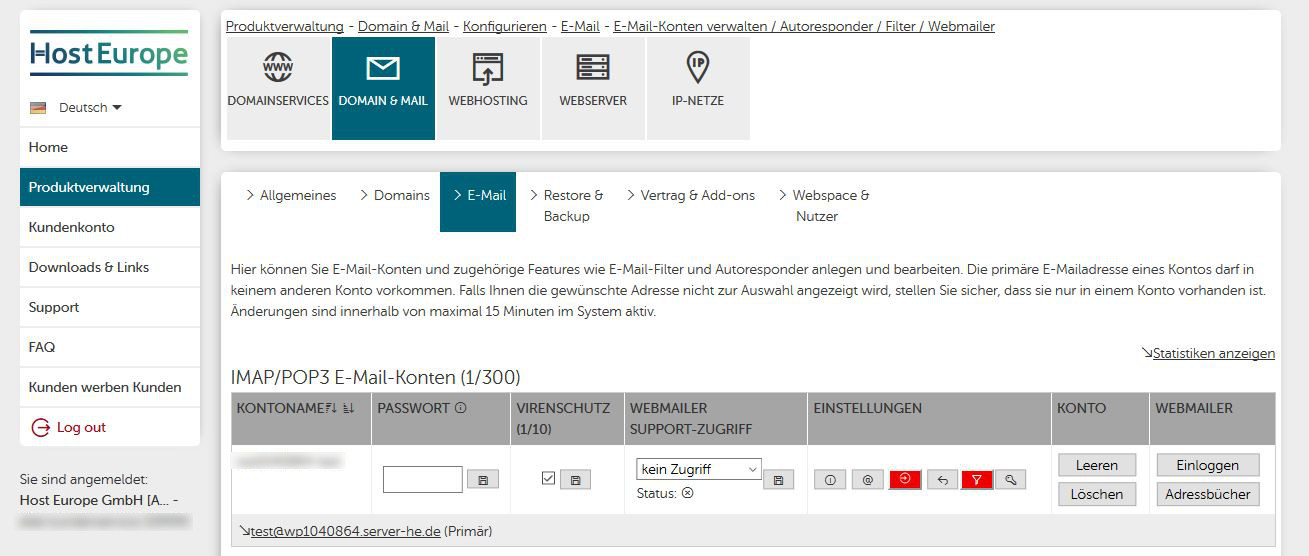The image size is (1309, 556).
Task: Open the @ address settings icon
Action: coord(867,480)
